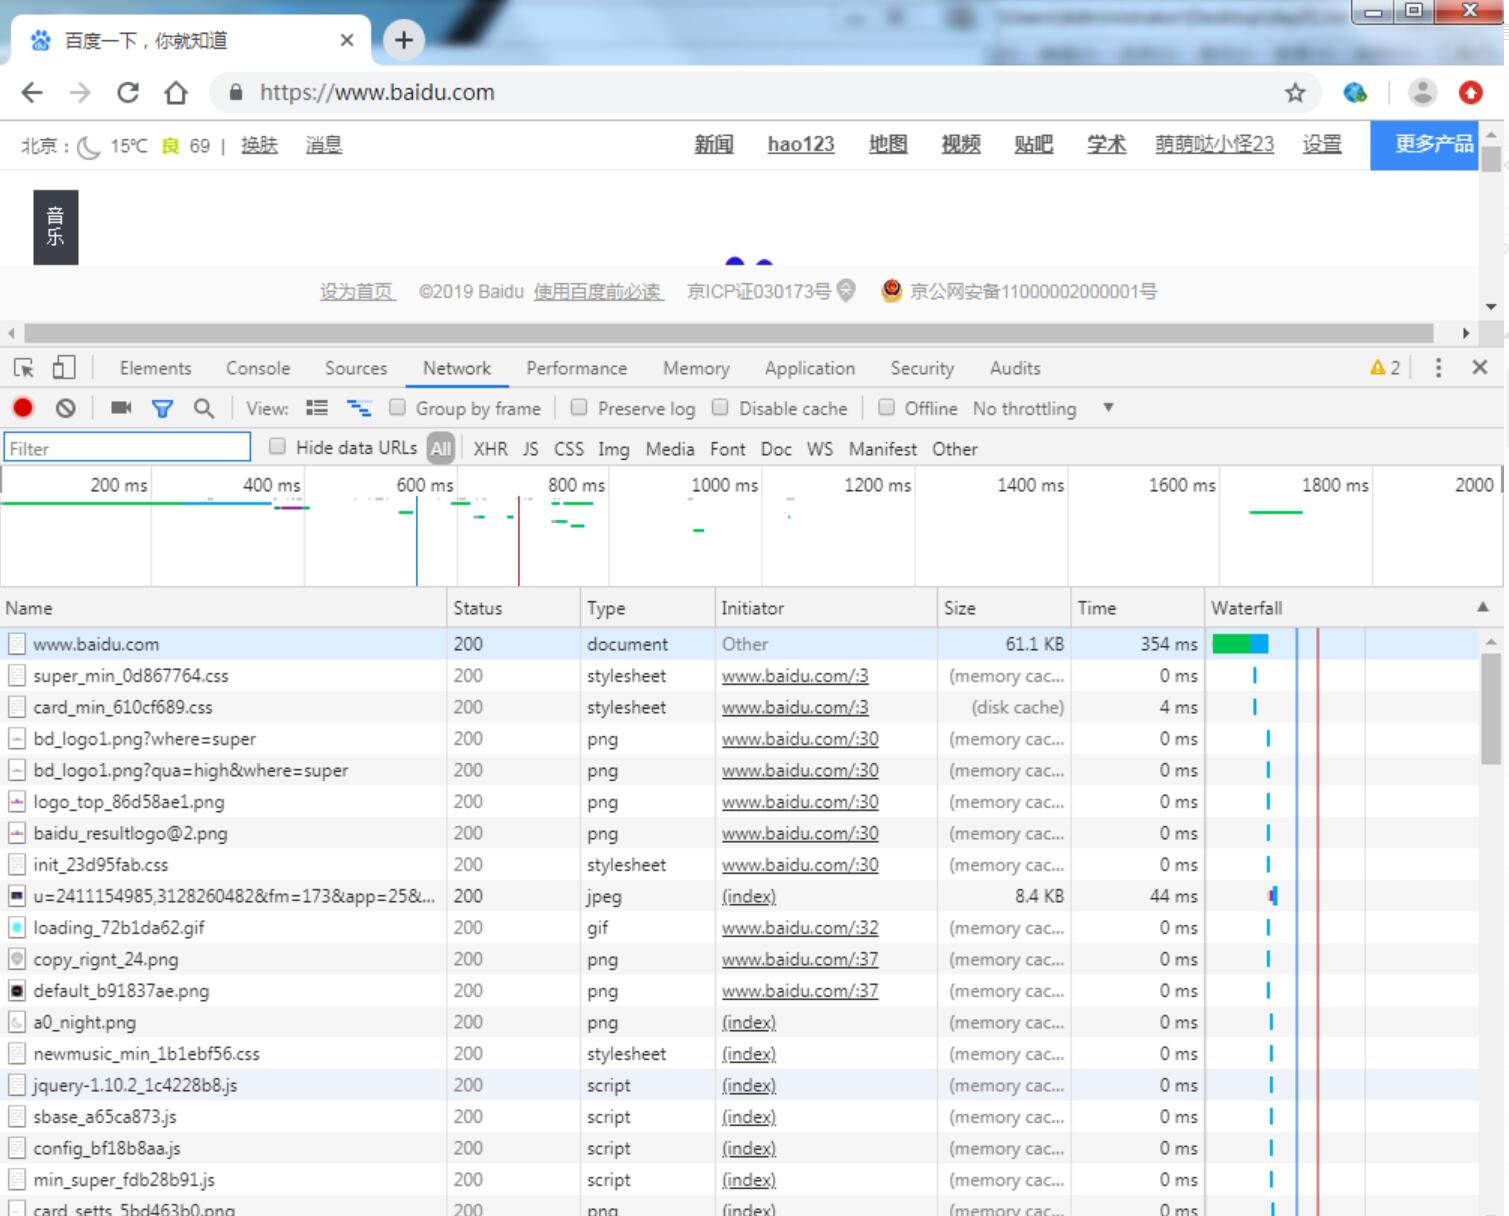
Task: Open the 设置 link
Action: point(1322,144)
